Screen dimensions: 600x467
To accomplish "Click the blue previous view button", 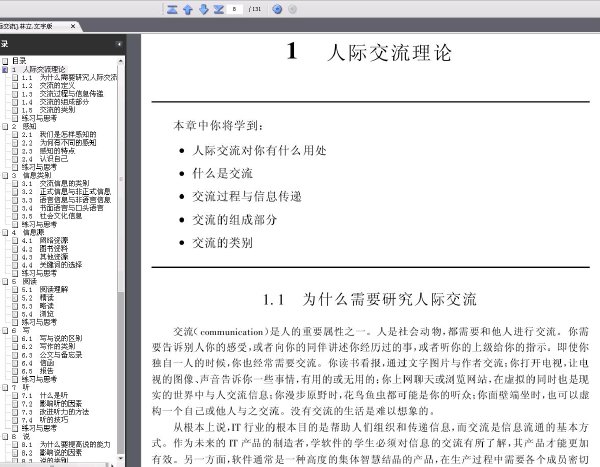I will tap(277, 9).
